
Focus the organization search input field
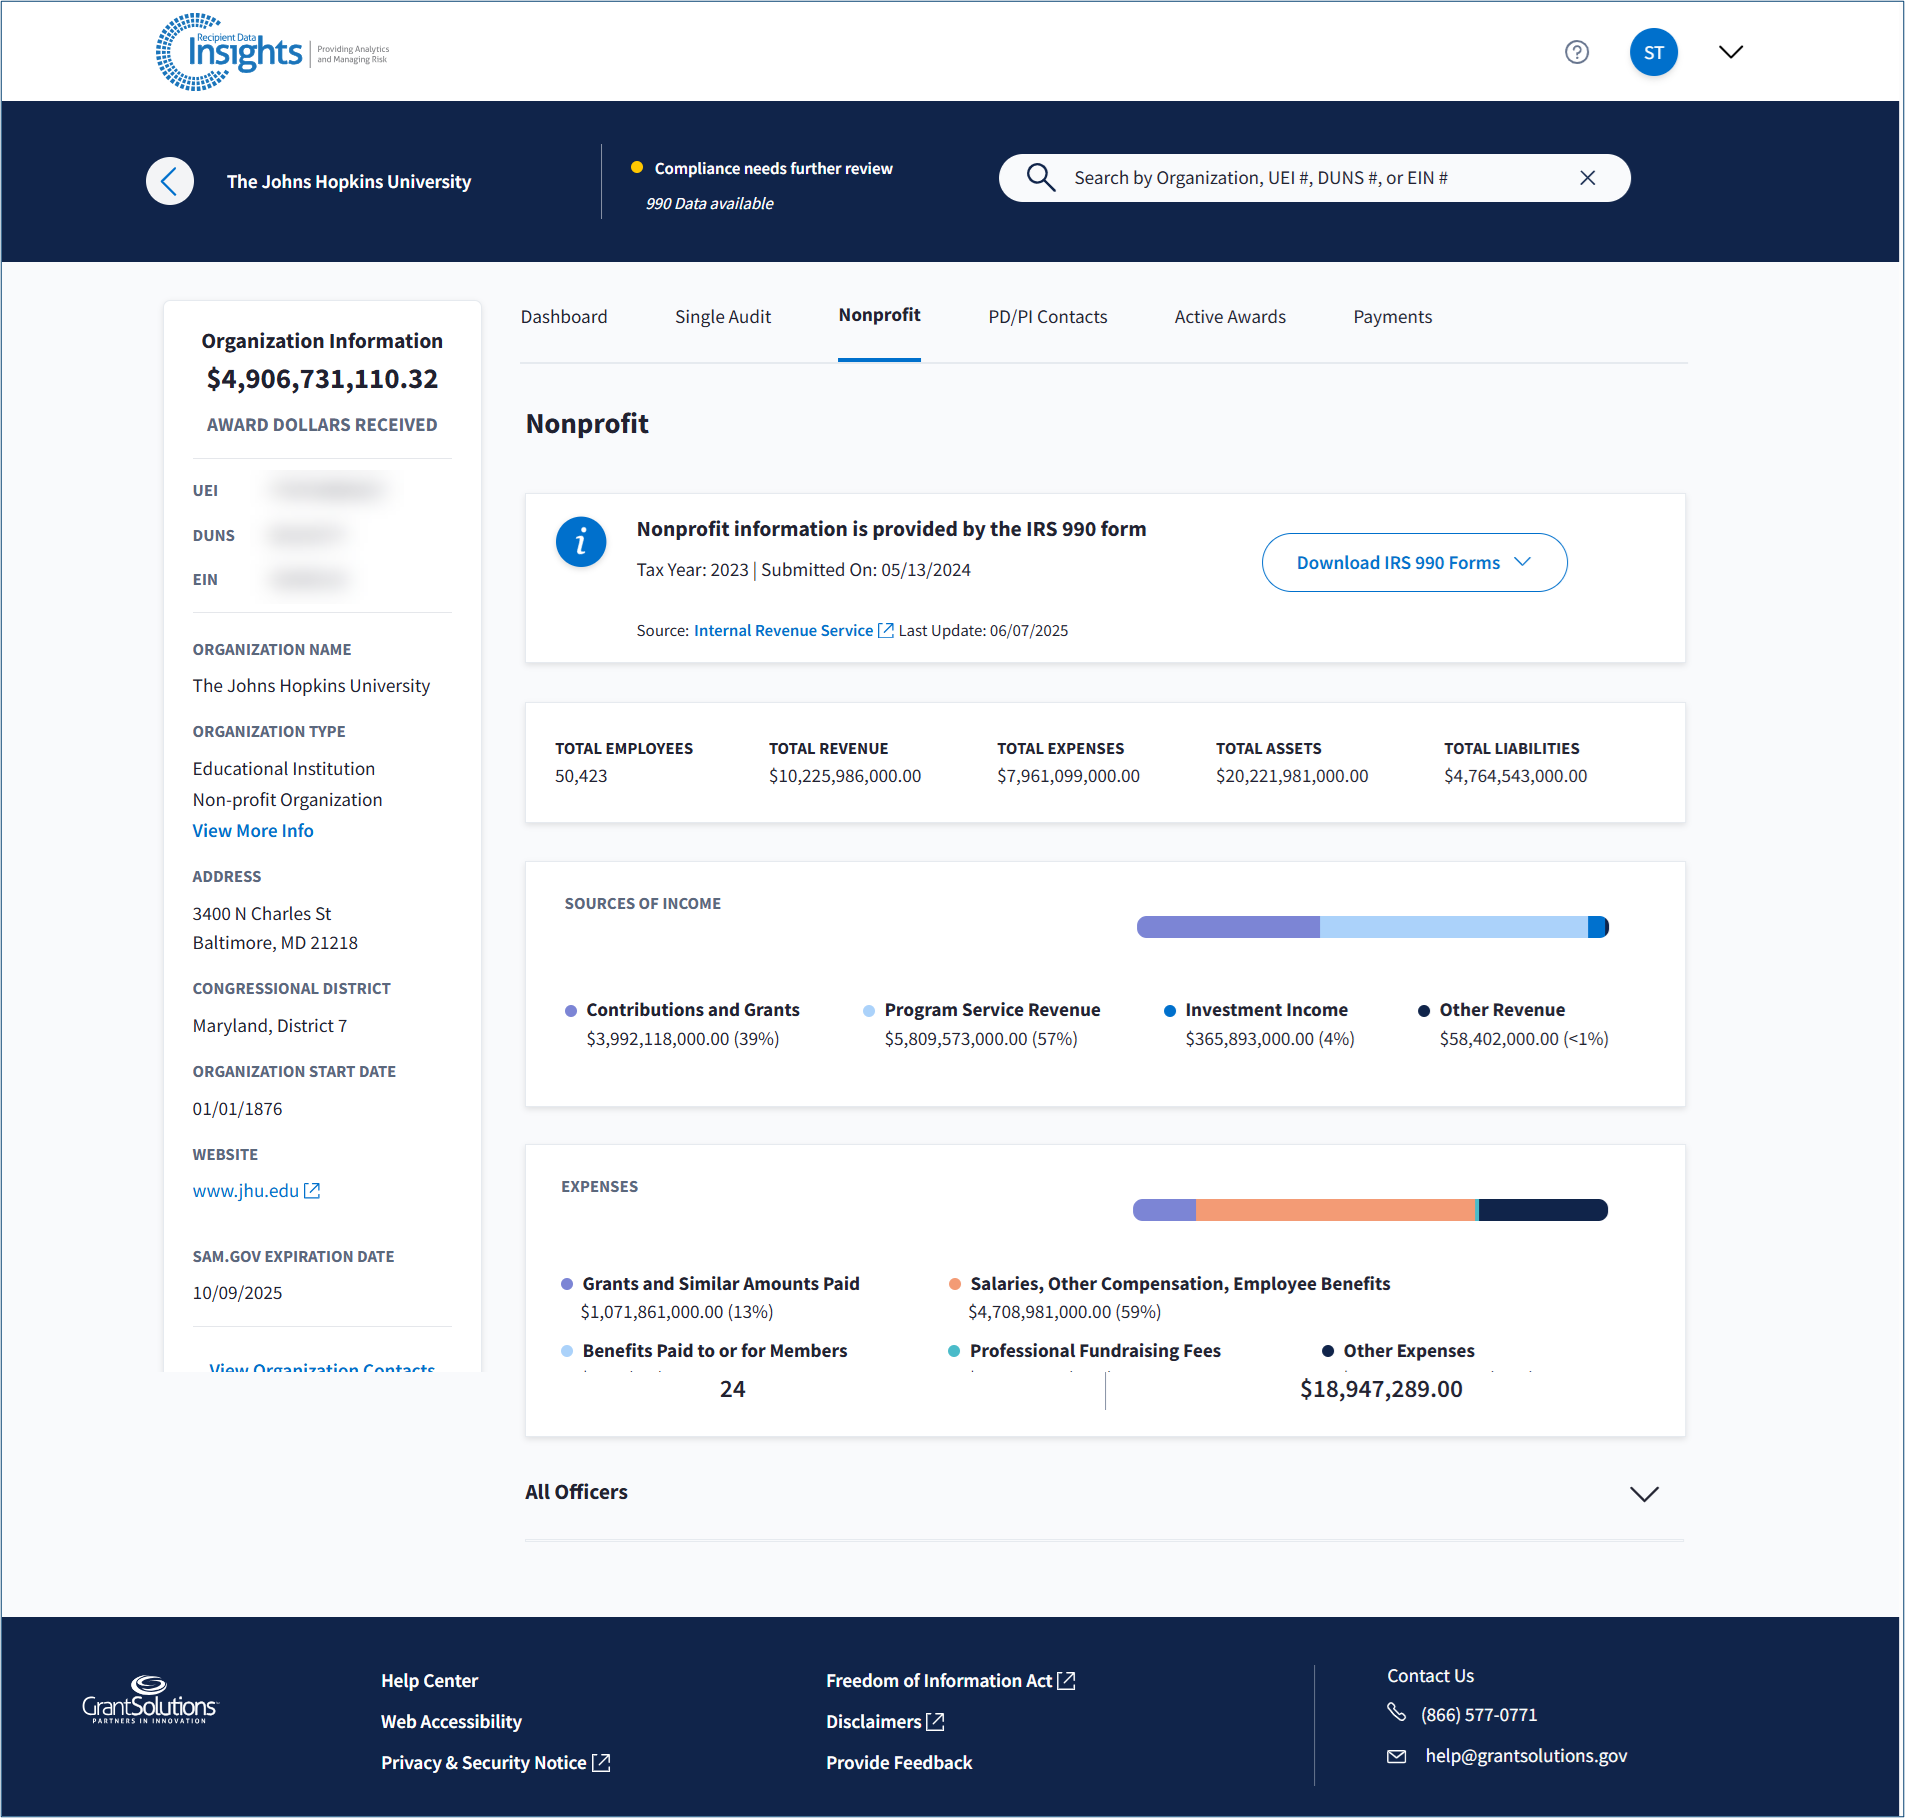tap(1310, 178)
